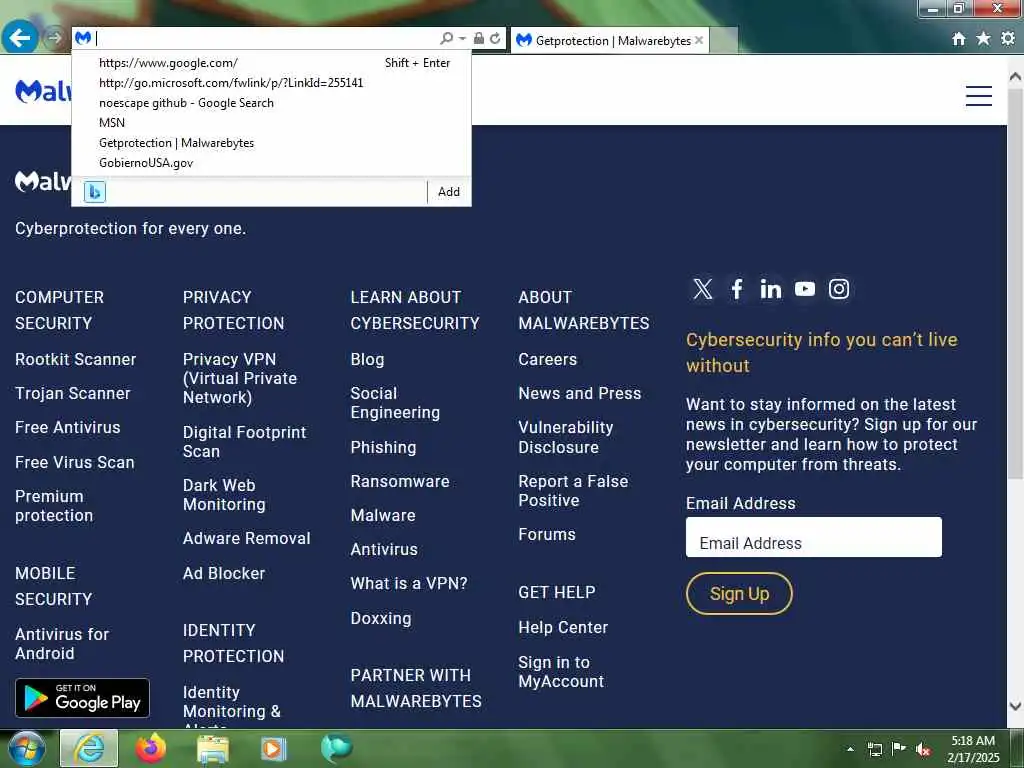Select noescape github - Google Search suggestion

click(271, 103)
